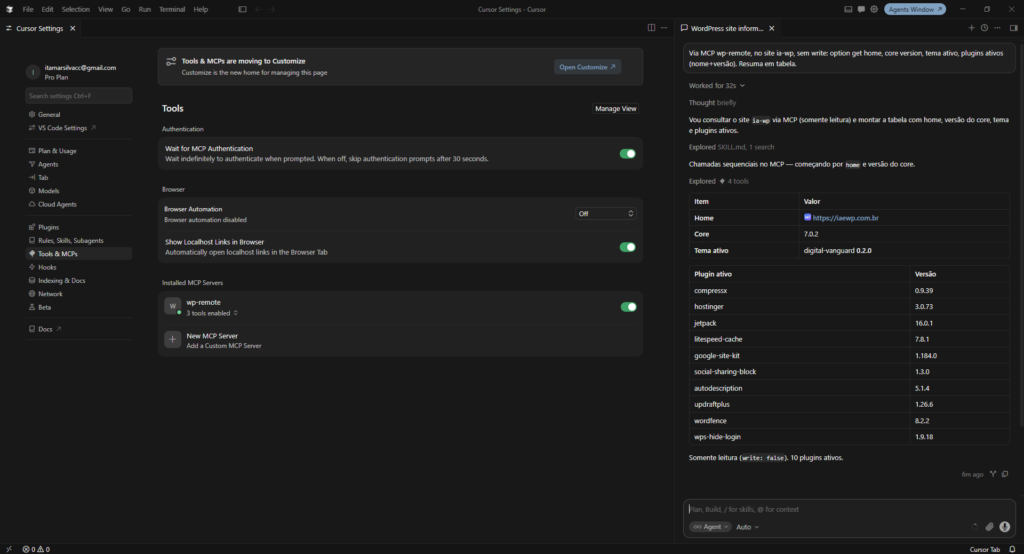Open the Selection menu
Screen dimensions: 1024x554
pyautogui.click(x=76, y=9)
